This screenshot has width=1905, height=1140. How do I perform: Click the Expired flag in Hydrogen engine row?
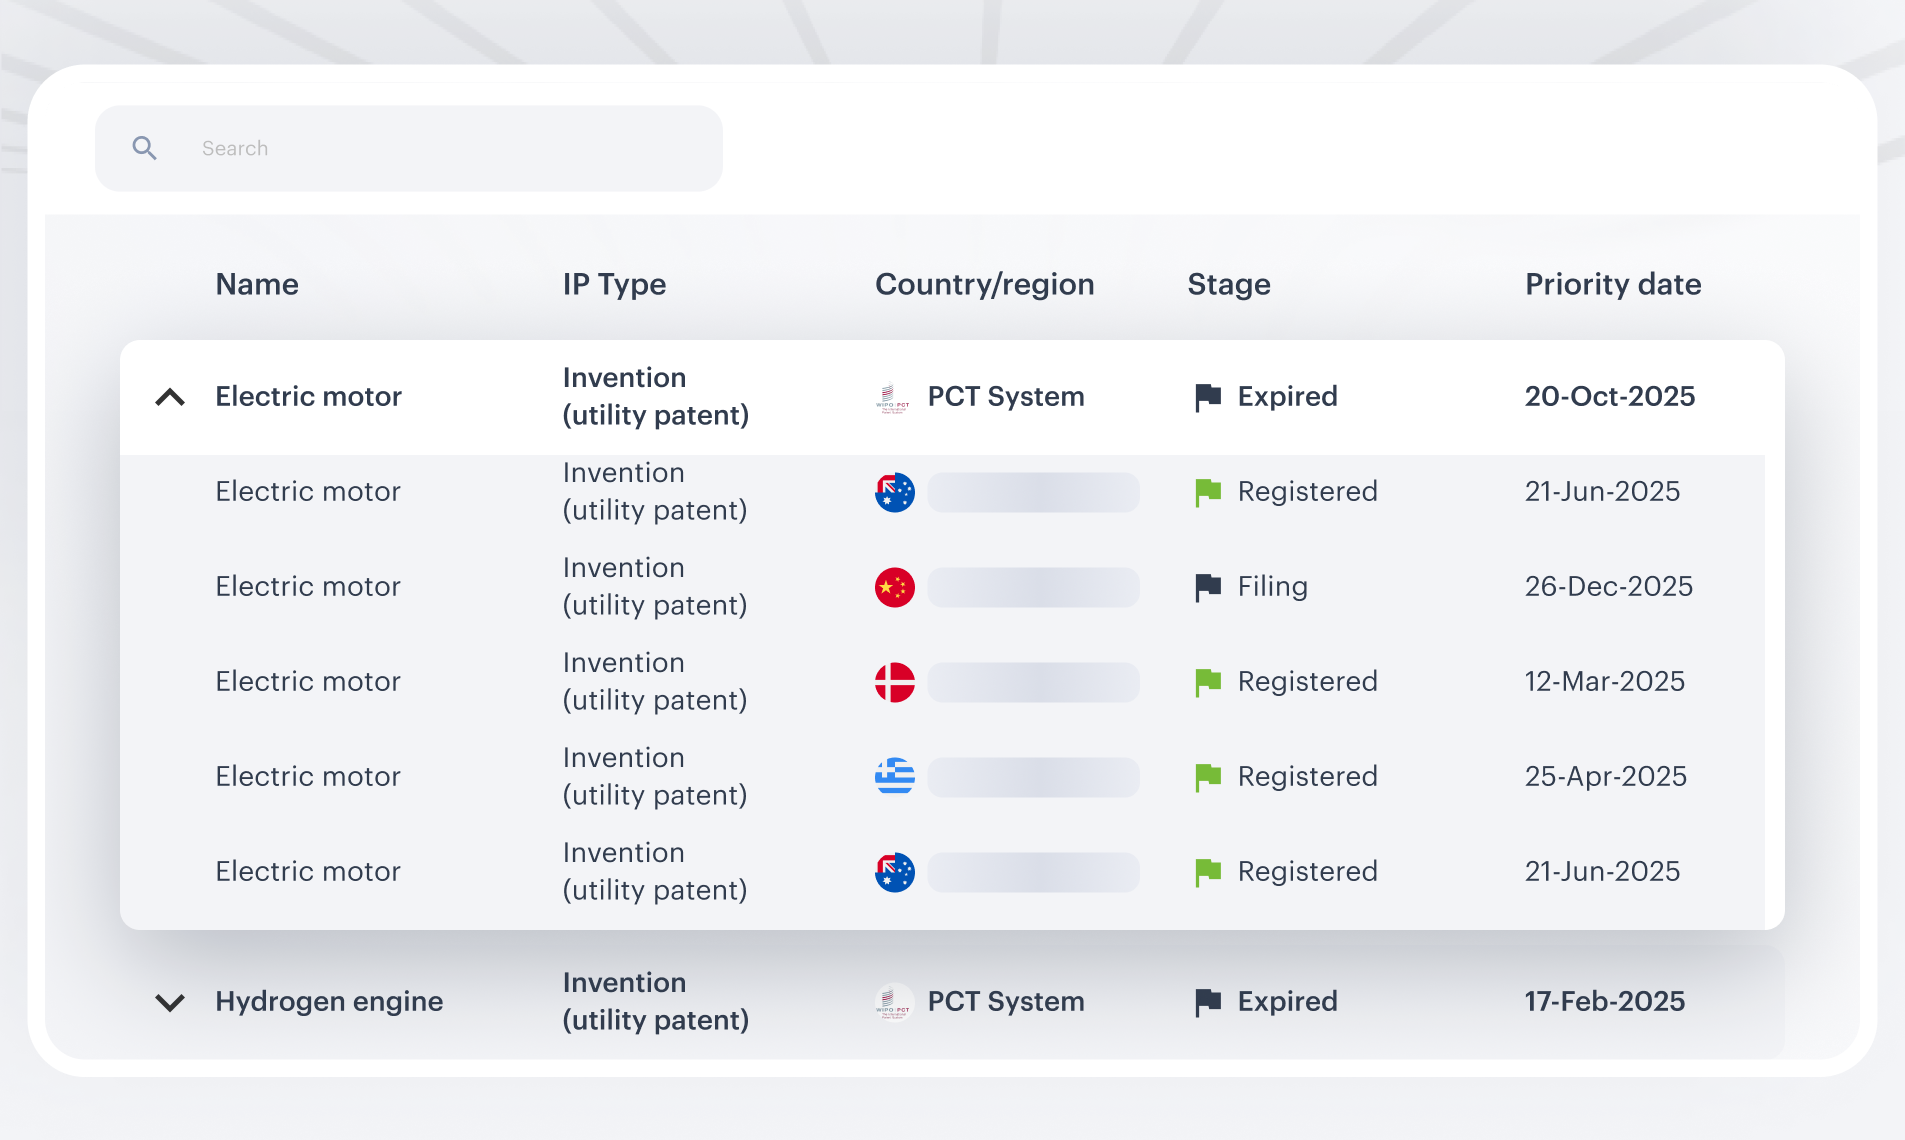1208,1002
